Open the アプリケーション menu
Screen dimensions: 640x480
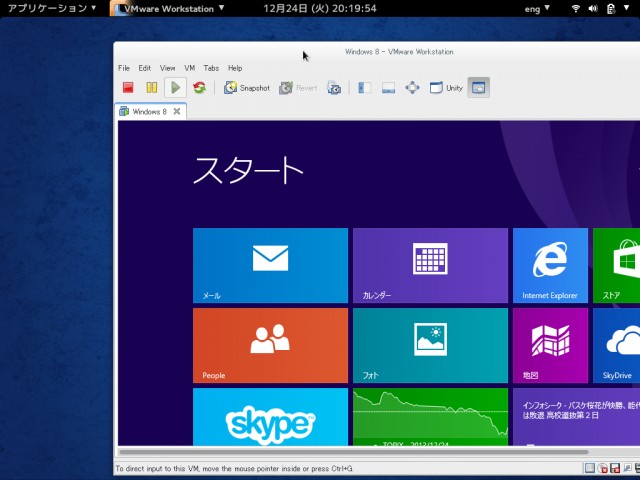tap(52, 8)
